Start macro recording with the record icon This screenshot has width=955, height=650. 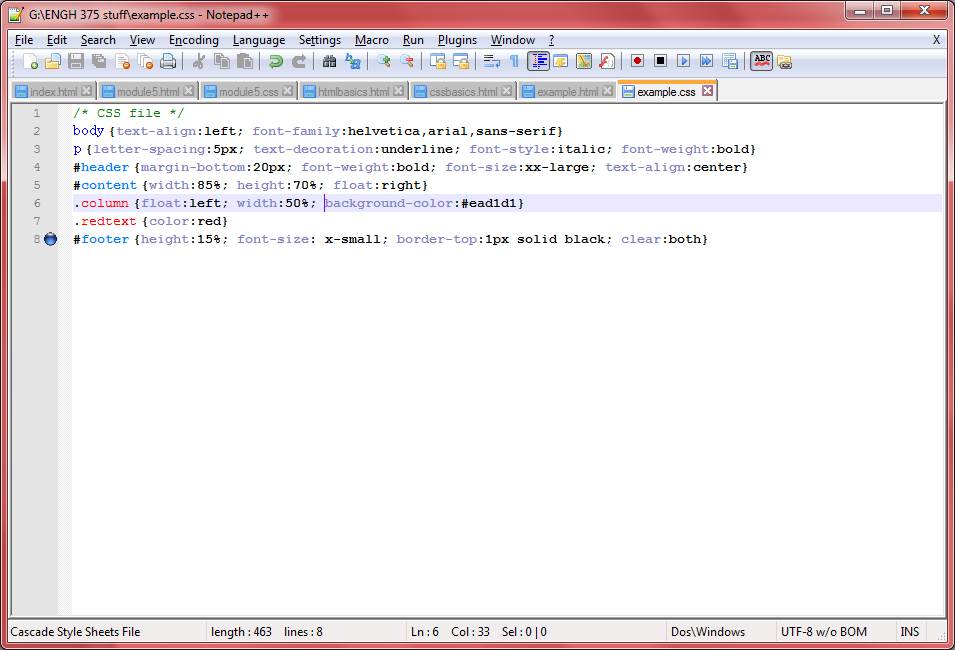click(637, 61)
